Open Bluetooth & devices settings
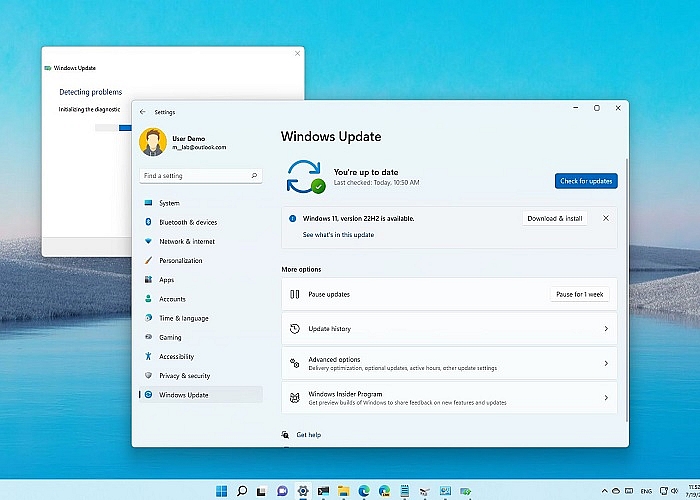700x500 pixels. tap(201, 222)
